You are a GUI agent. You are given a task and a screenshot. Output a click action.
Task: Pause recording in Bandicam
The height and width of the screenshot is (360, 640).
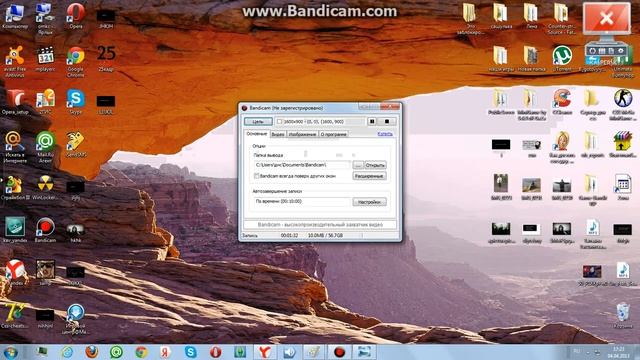372,121
